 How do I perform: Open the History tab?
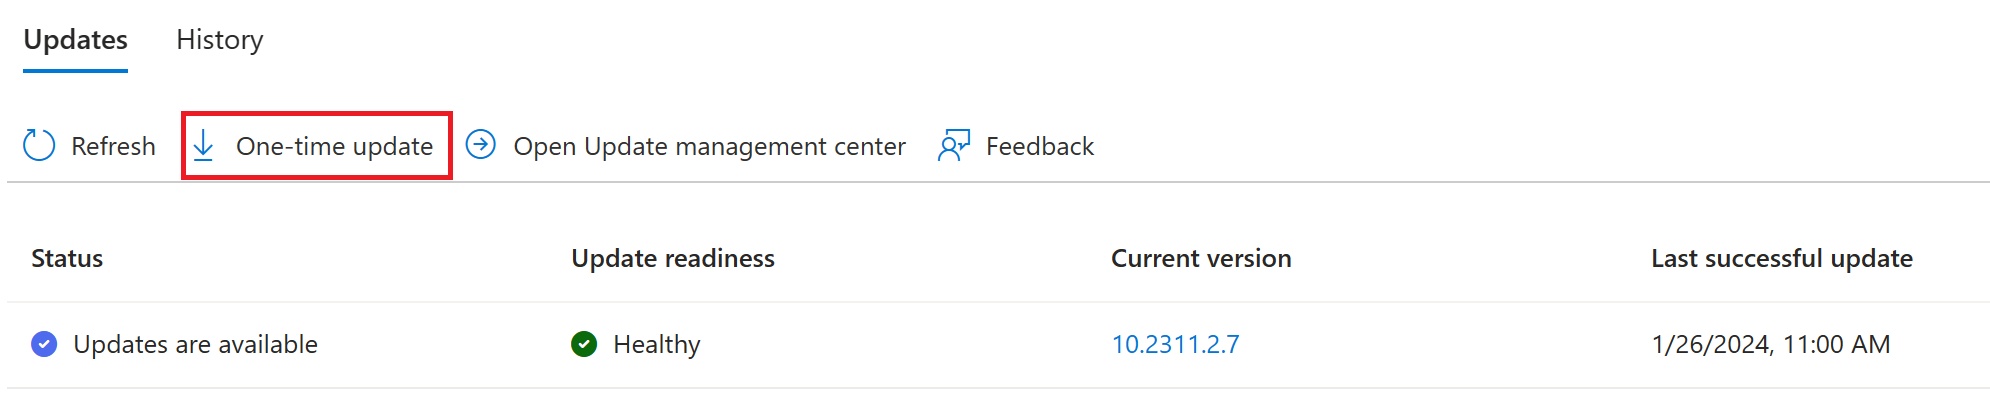click(x=220, y=40)
